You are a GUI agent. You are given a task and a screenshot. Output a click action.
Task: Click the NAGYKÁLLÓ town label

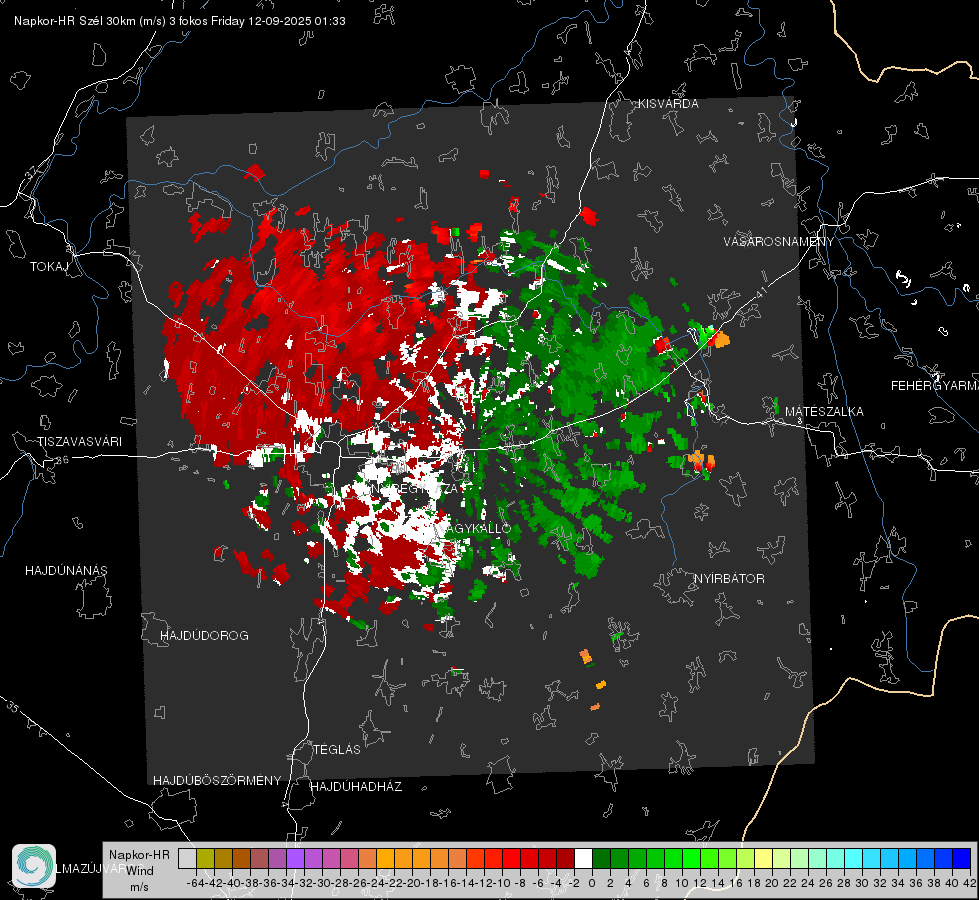473,528
